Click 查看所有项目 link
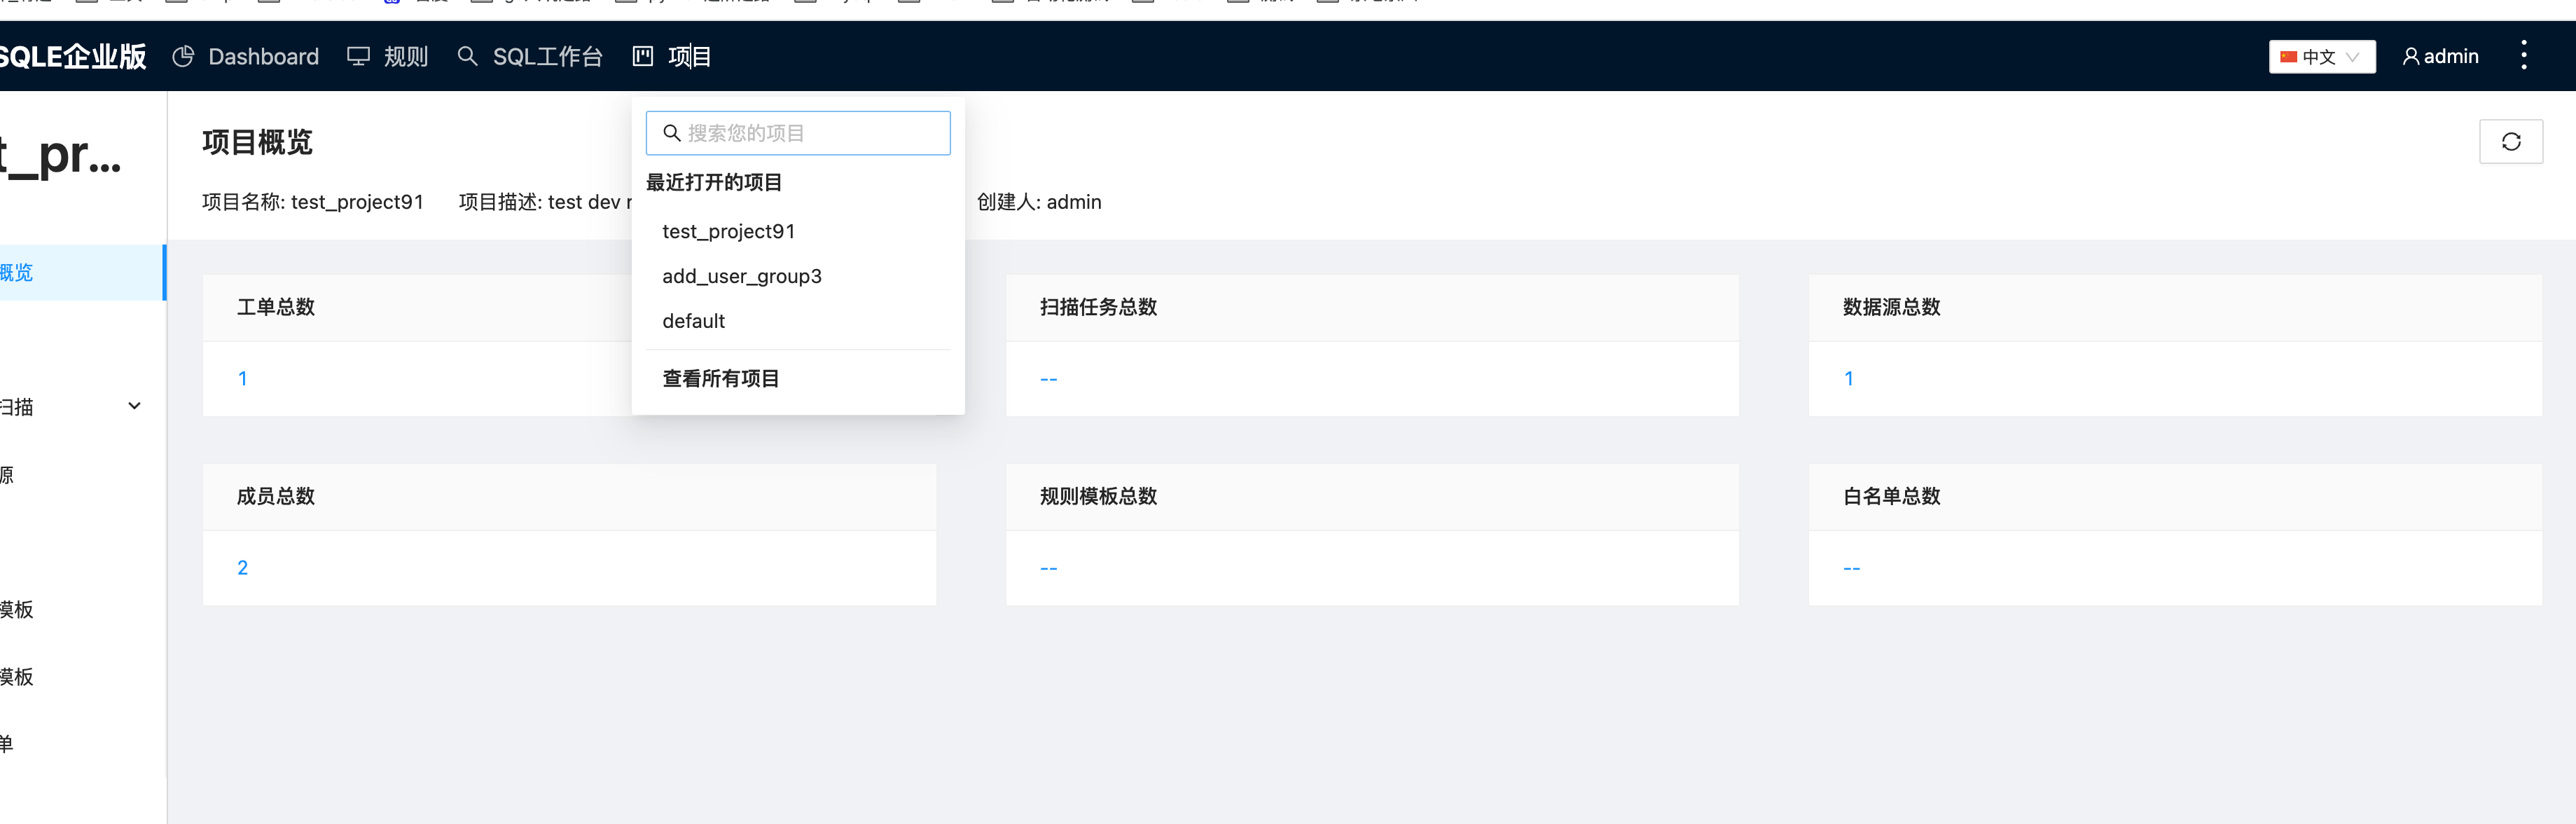The image size is (2576, 824). (x=720, y=379)
